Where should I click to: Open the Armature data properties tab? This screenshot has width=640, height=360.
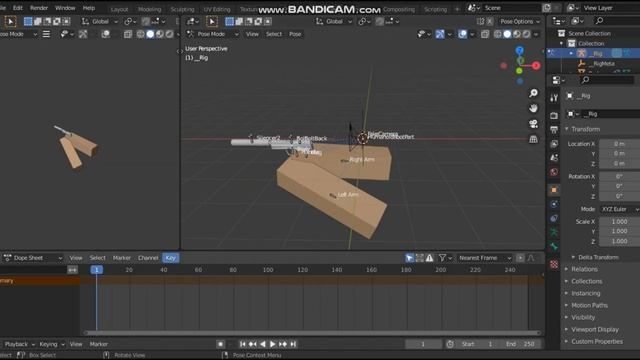pyautogui.click(x=554, y=232)
